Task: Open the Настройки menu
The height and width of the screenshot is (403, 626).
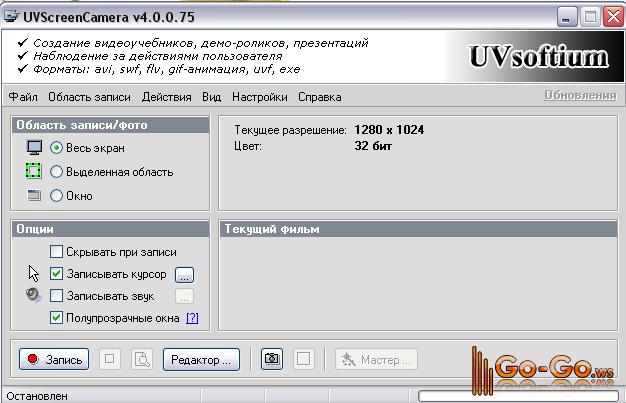Action: coord(260,97)
